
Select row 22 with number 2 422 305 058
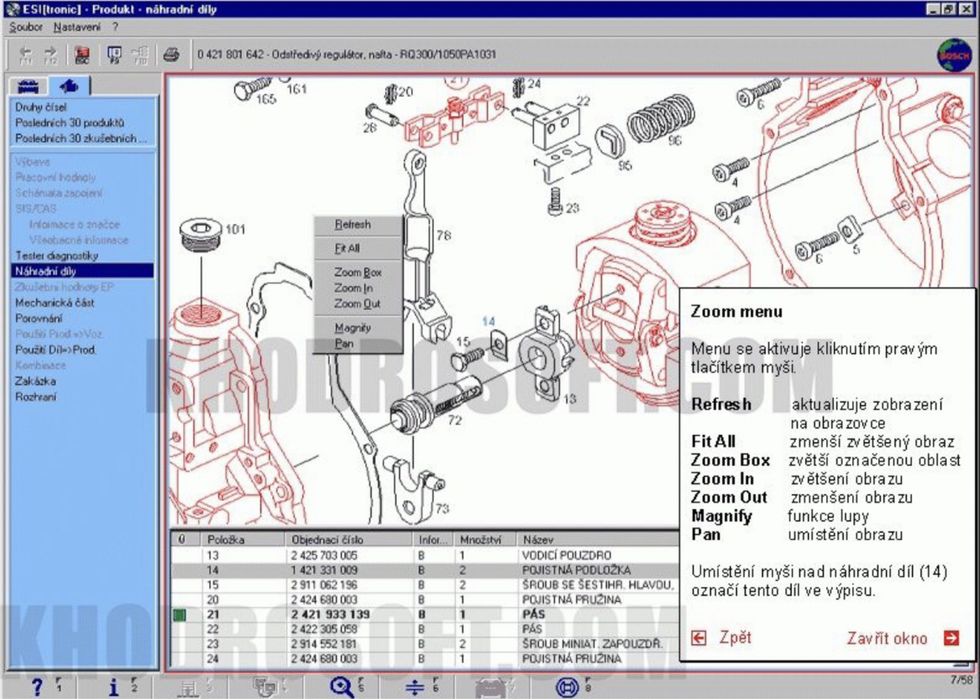(x=425, y=629)
